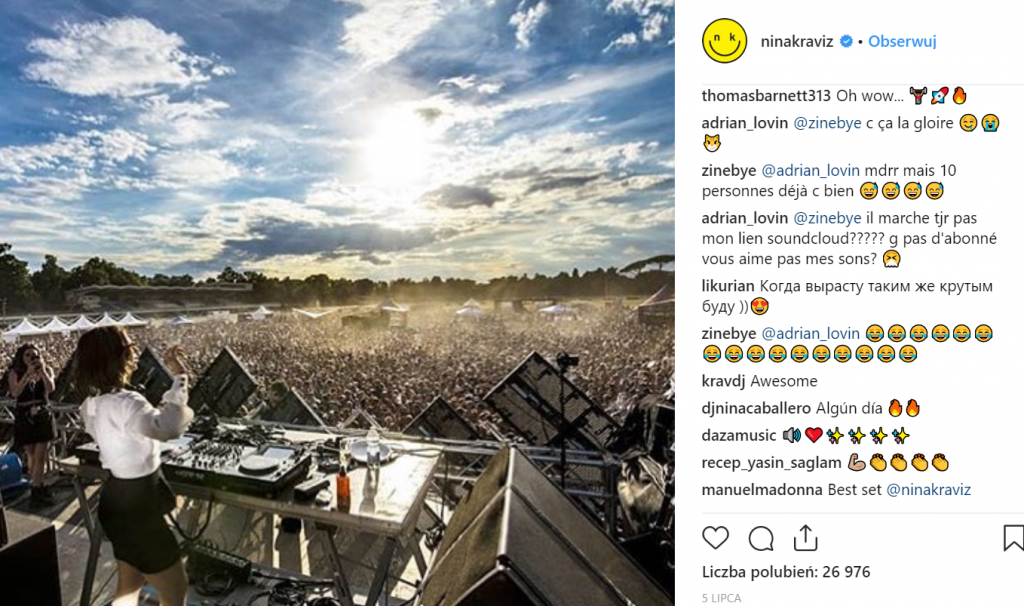The image size is (1024, 606).
Task: Click the comment speech bubble icon
Action: [761, 539]
